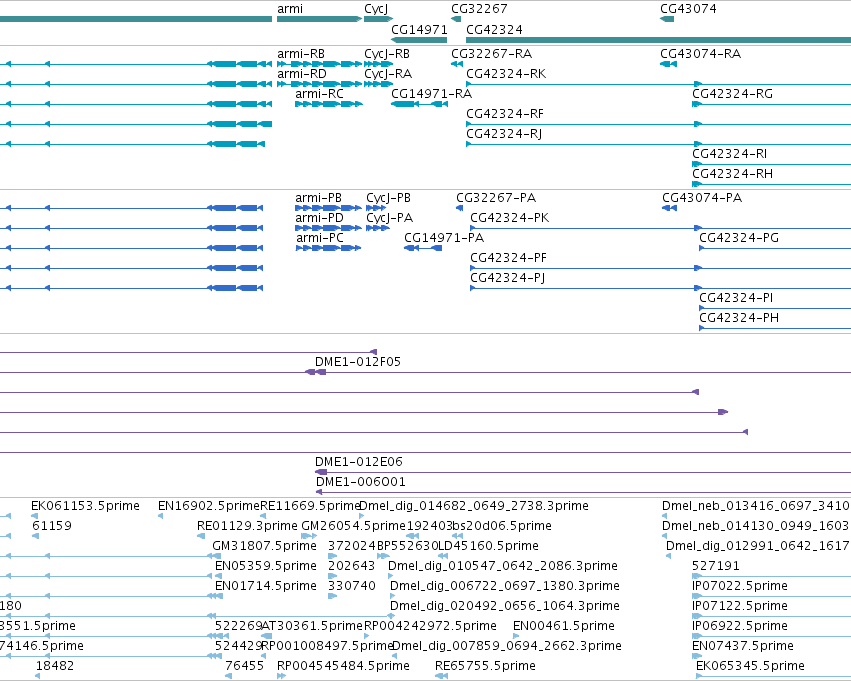The width and height of the screenshot is (851, 681).
Task: Click the CG42324-RF transcript label
Action: [x=505, y=114]
